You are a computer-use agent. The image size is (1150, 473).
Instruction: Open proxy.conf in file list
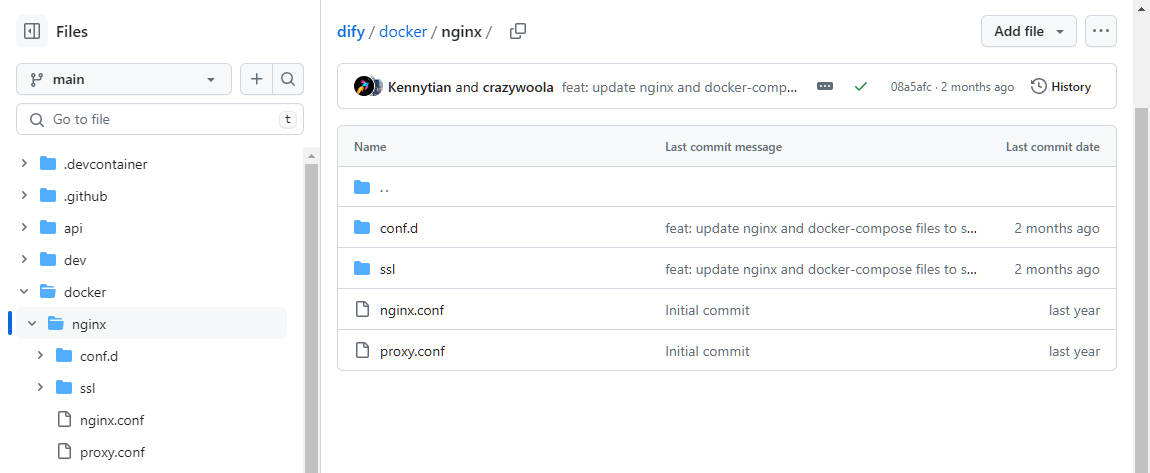(x=412, y=351)
